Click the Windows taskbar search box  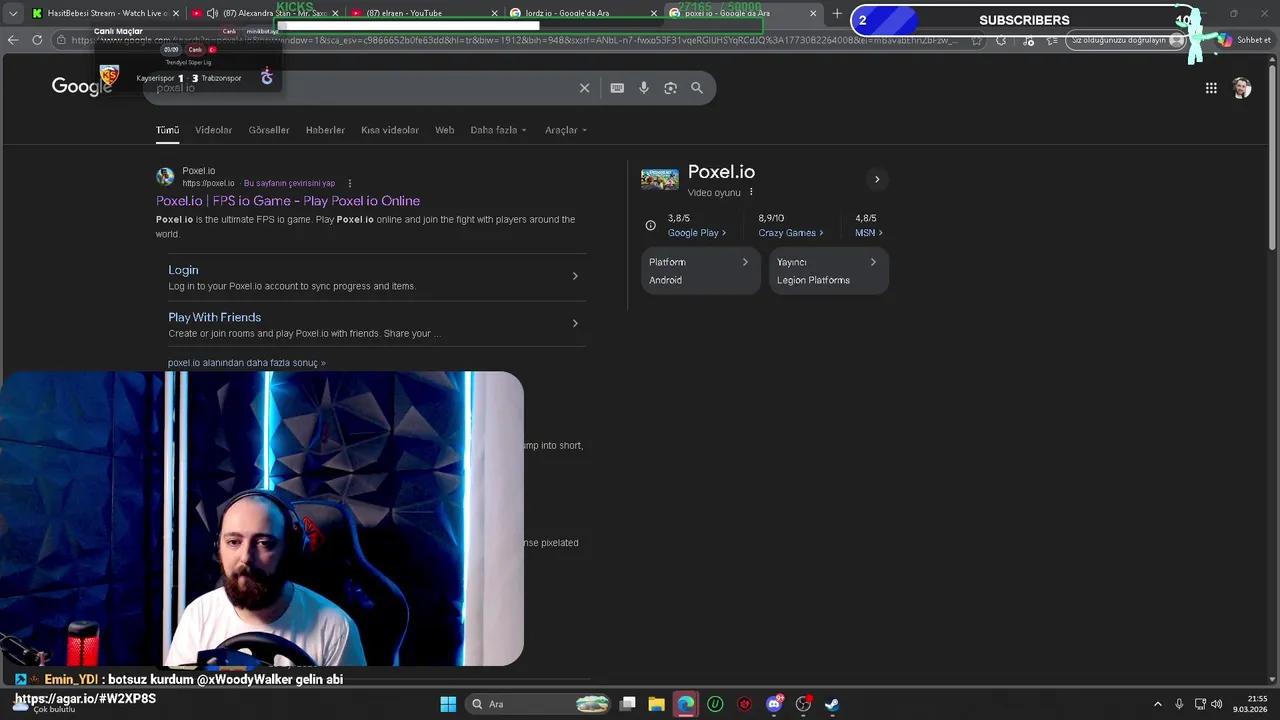pyautogui.click(x=540, y=704)
